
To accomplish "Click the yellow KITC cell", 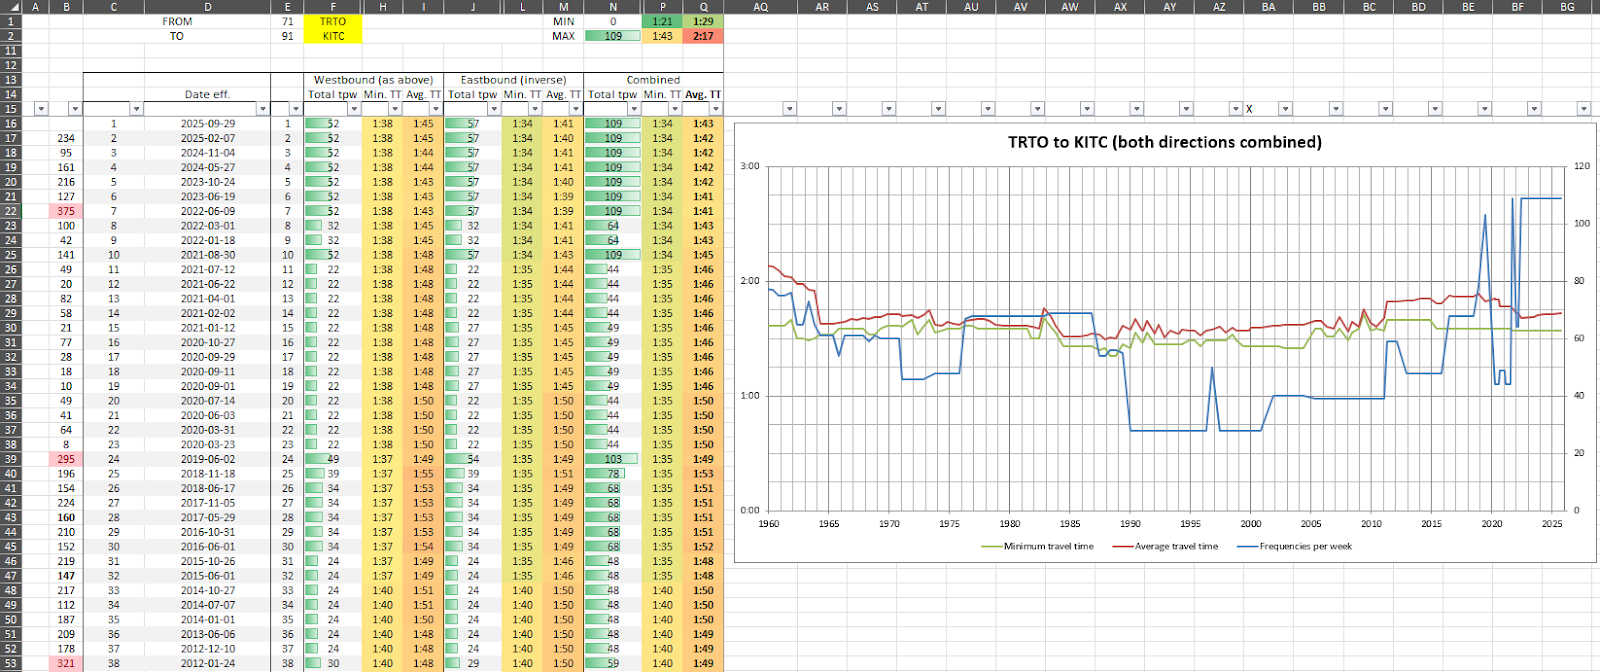I will (333, 36).
